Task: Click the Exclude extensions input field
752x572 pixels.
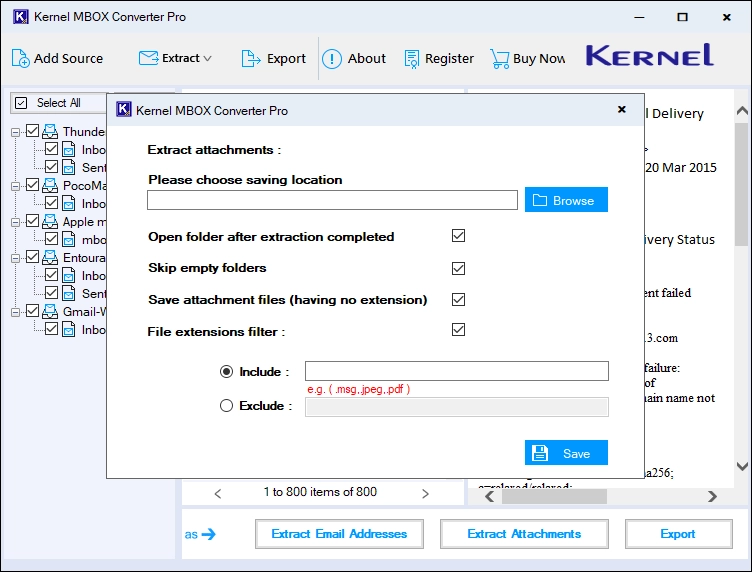Action: (457, 407)
